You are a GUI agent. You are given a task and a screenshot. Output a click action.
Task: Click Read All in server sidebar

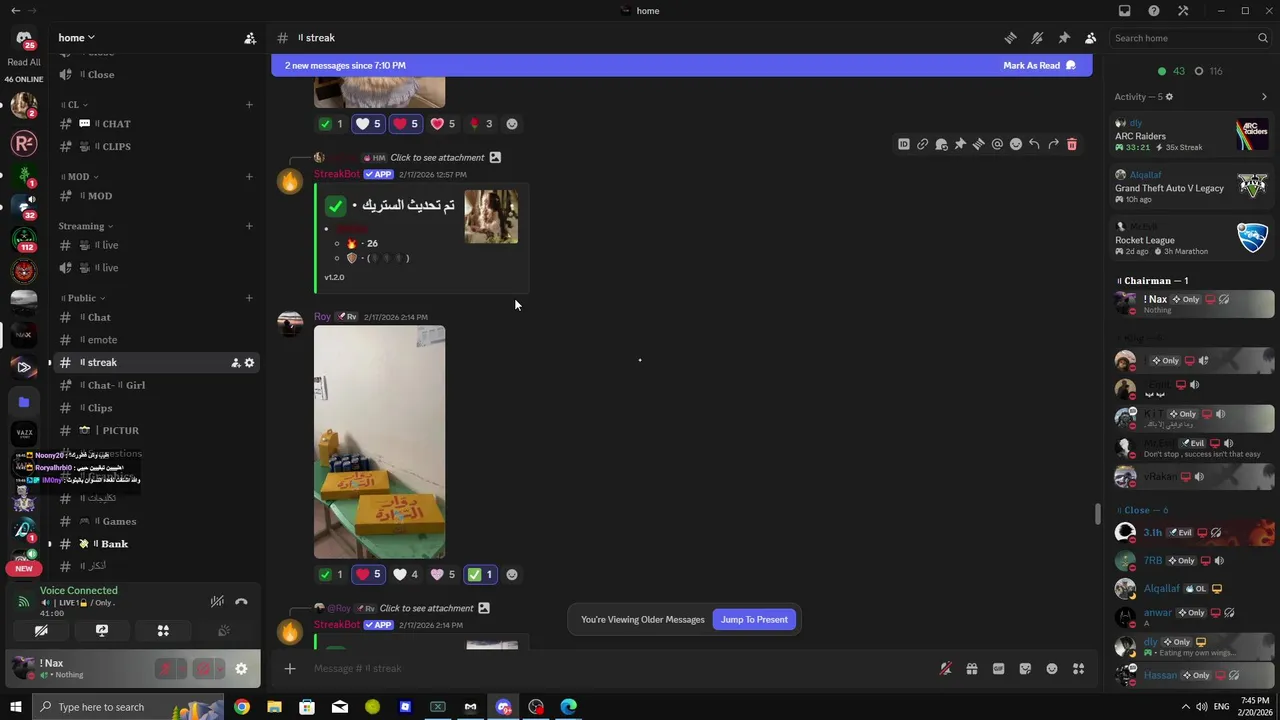click(x=24, y=62)
